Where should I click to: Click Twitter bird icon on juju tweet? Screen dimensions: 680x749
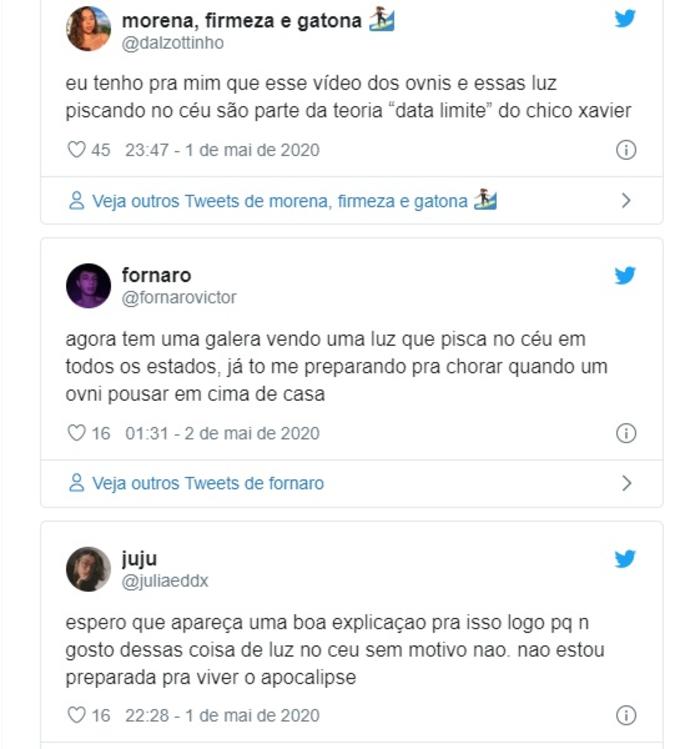pos(625,558)
